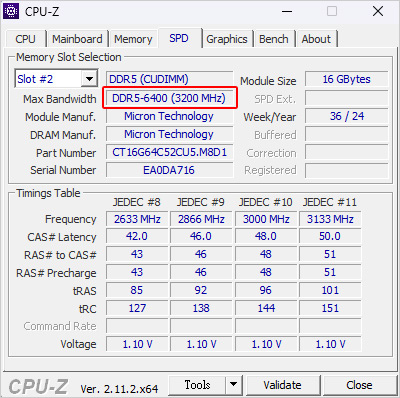This screenshot has width=400, height=398.
Task: Click the 3000 MHz frequency cell
Action: [x=266, y=219]
